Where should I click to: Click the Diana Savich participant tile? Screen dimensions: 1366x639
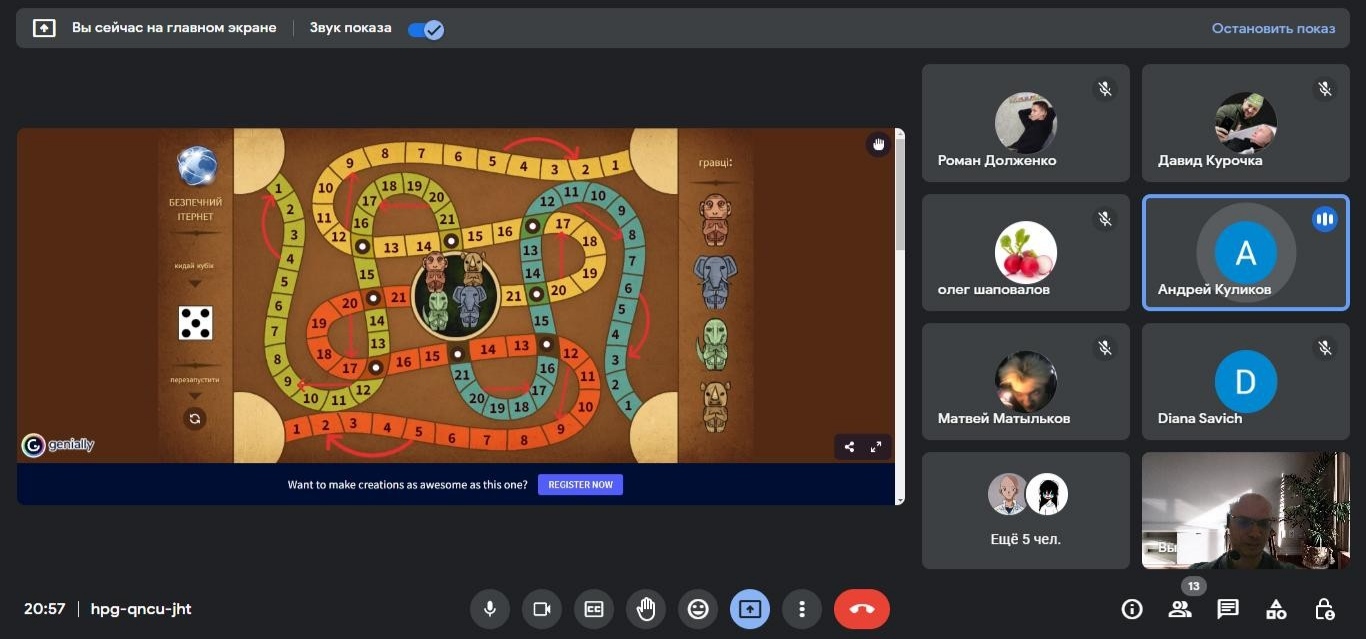1246,381
